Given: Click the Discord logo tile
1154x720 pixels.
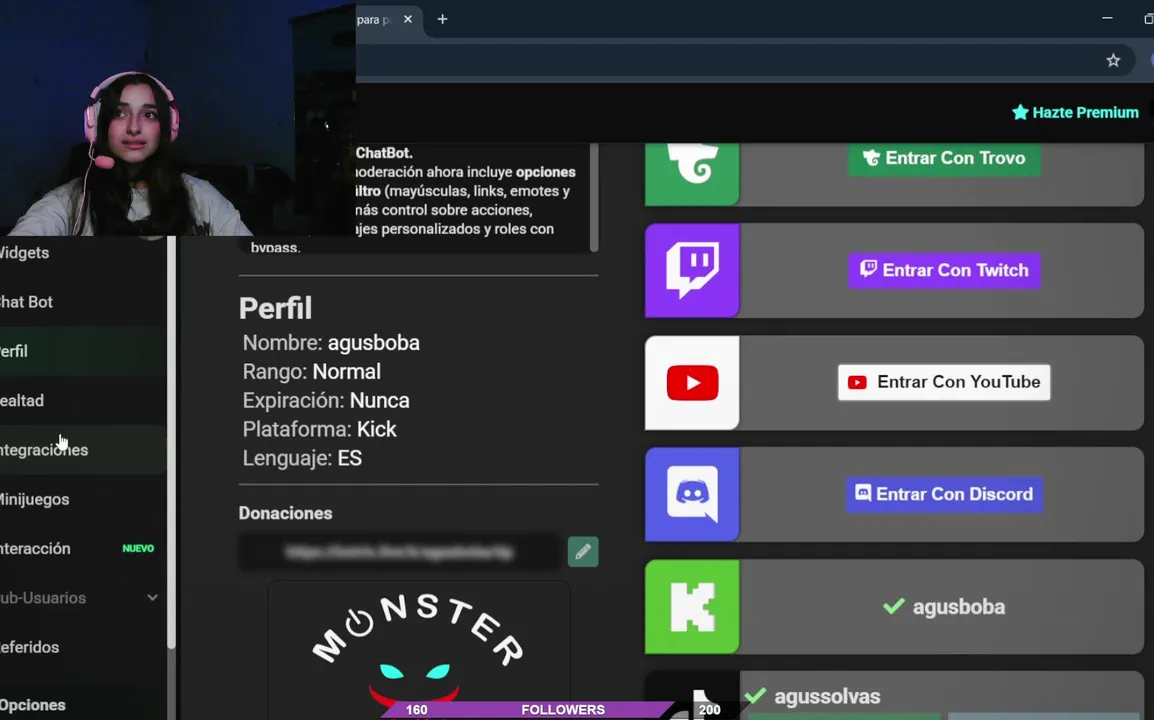Looking at the screenshot, I should click(x=692, y=495).
